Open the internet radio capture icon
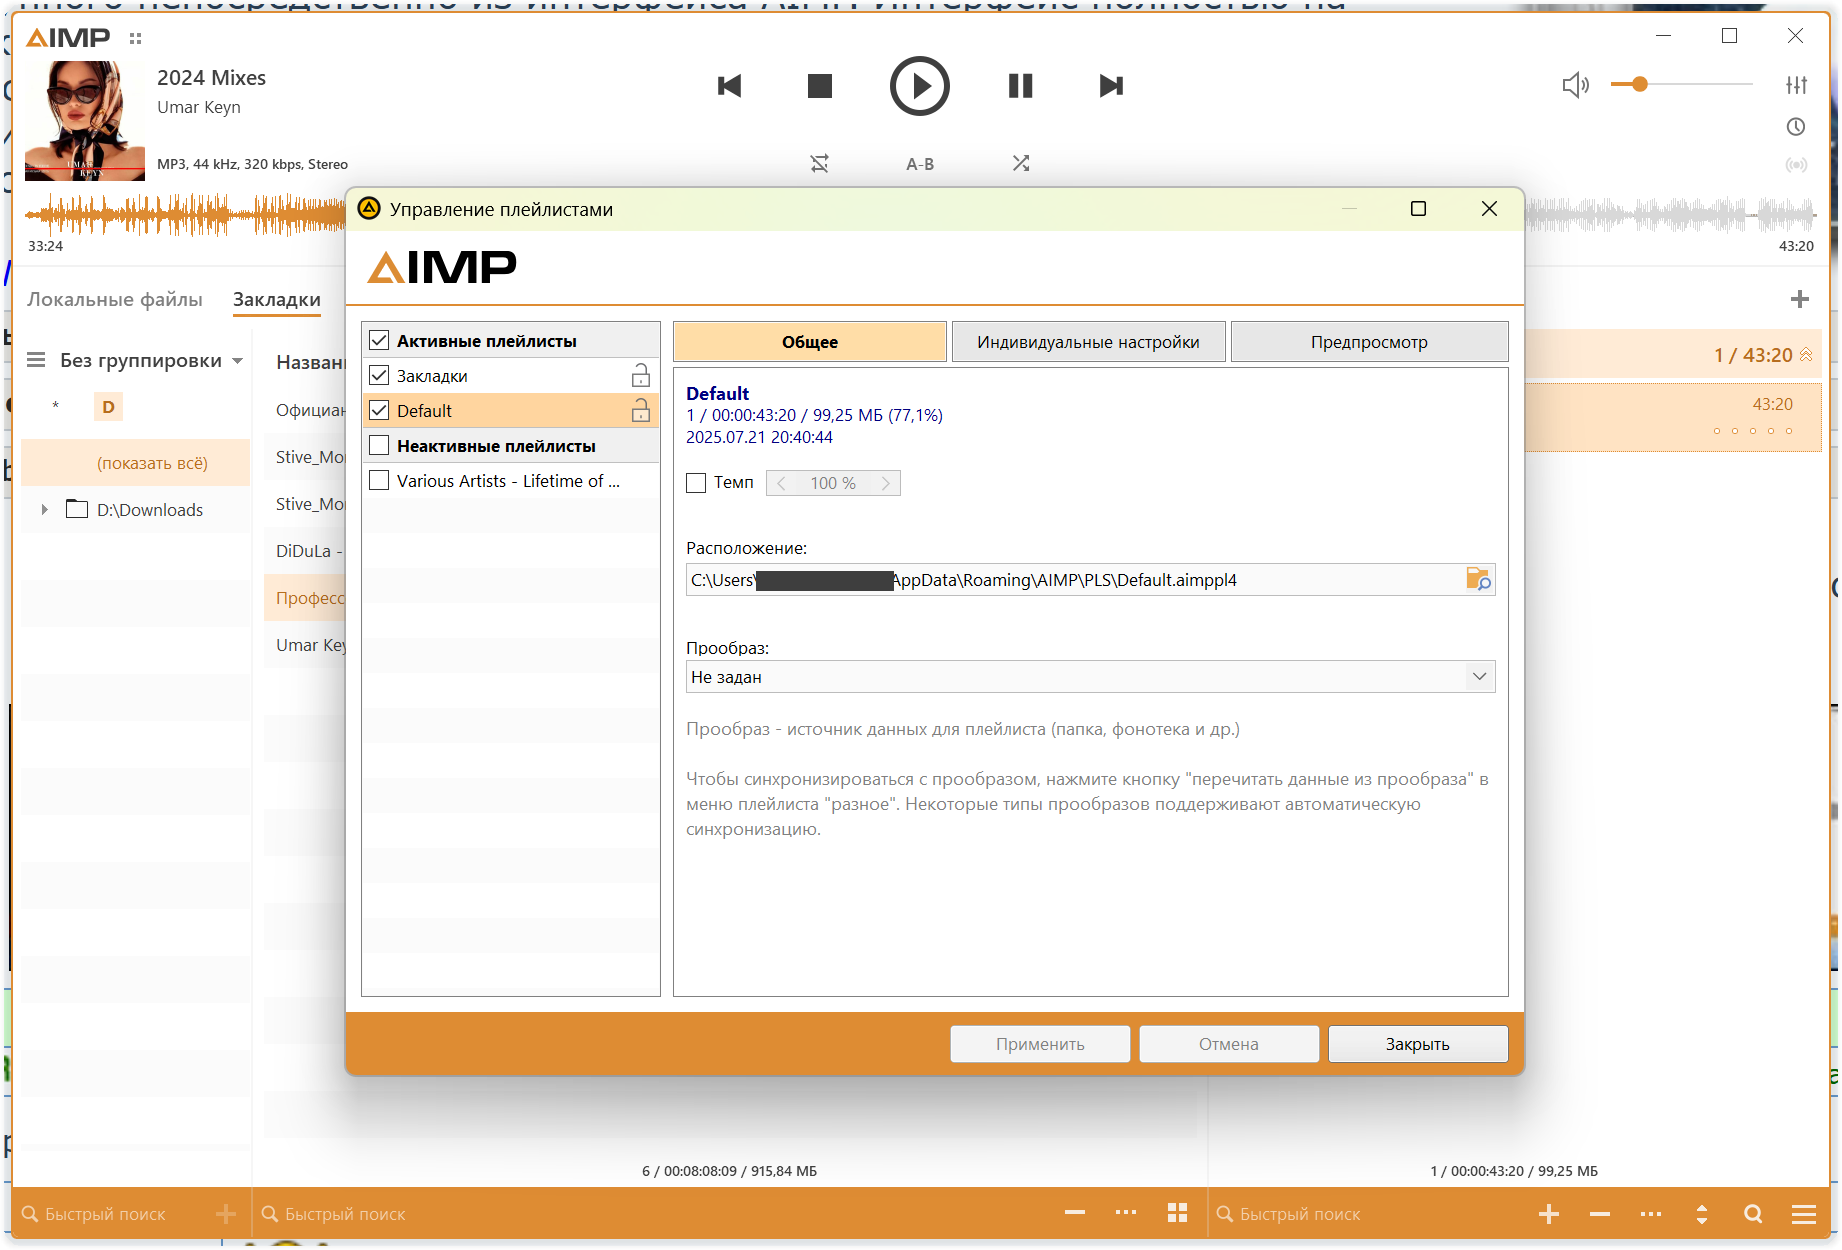Image resolution: width=1842 pixels, height=1250 pixels. coord(1797,165)
